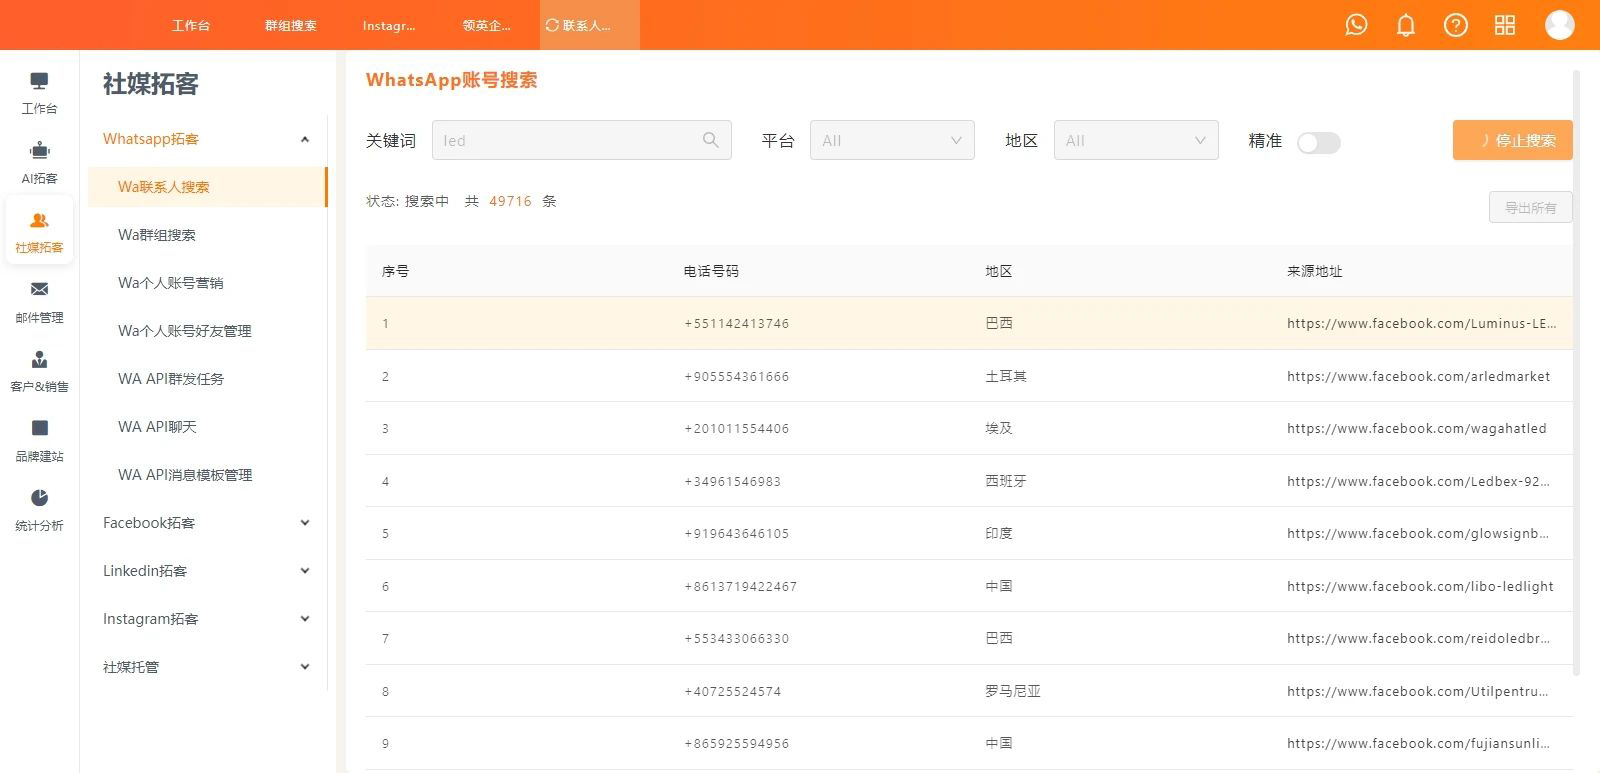1600x773 pixels.
Task: Open the fujiansunli... facebook link
Action: tap(1418, 743)
